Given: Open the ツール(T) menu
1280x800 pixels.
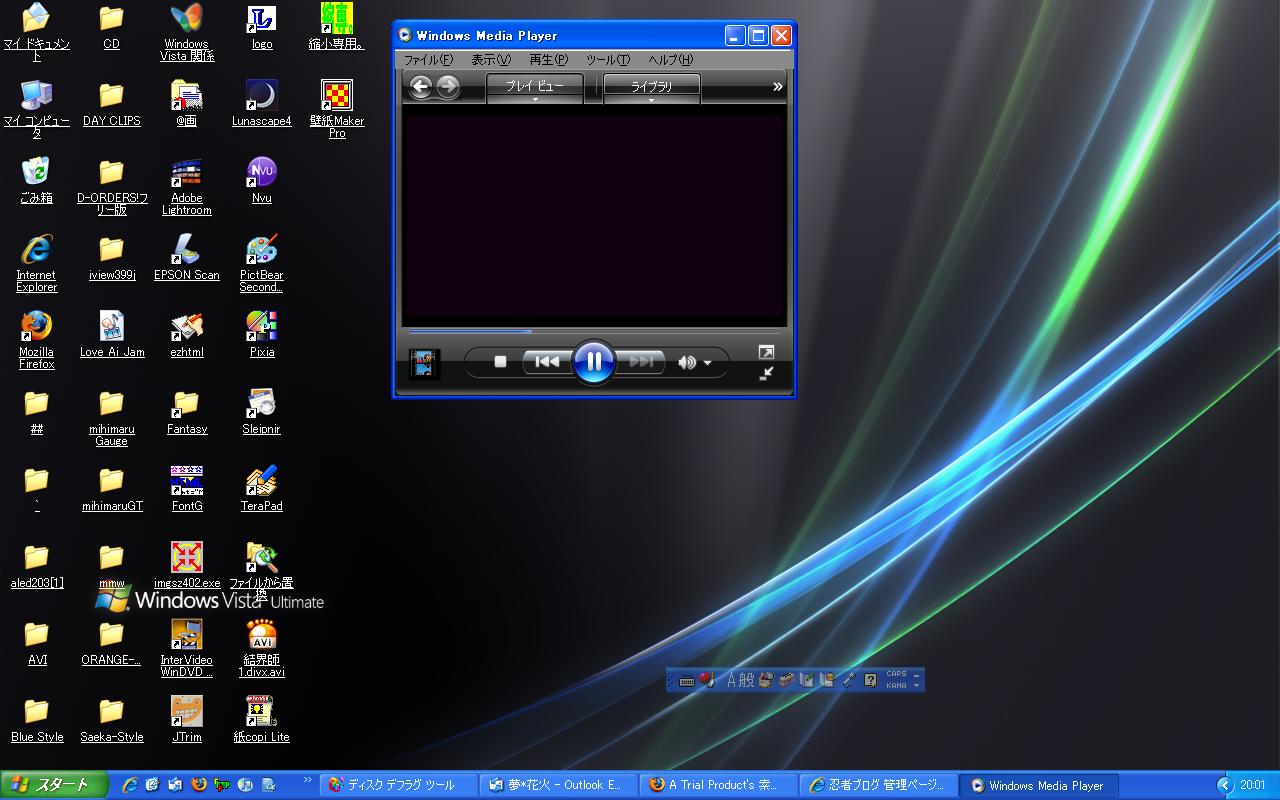Looking at the screenshot, I should pos(608,60).
